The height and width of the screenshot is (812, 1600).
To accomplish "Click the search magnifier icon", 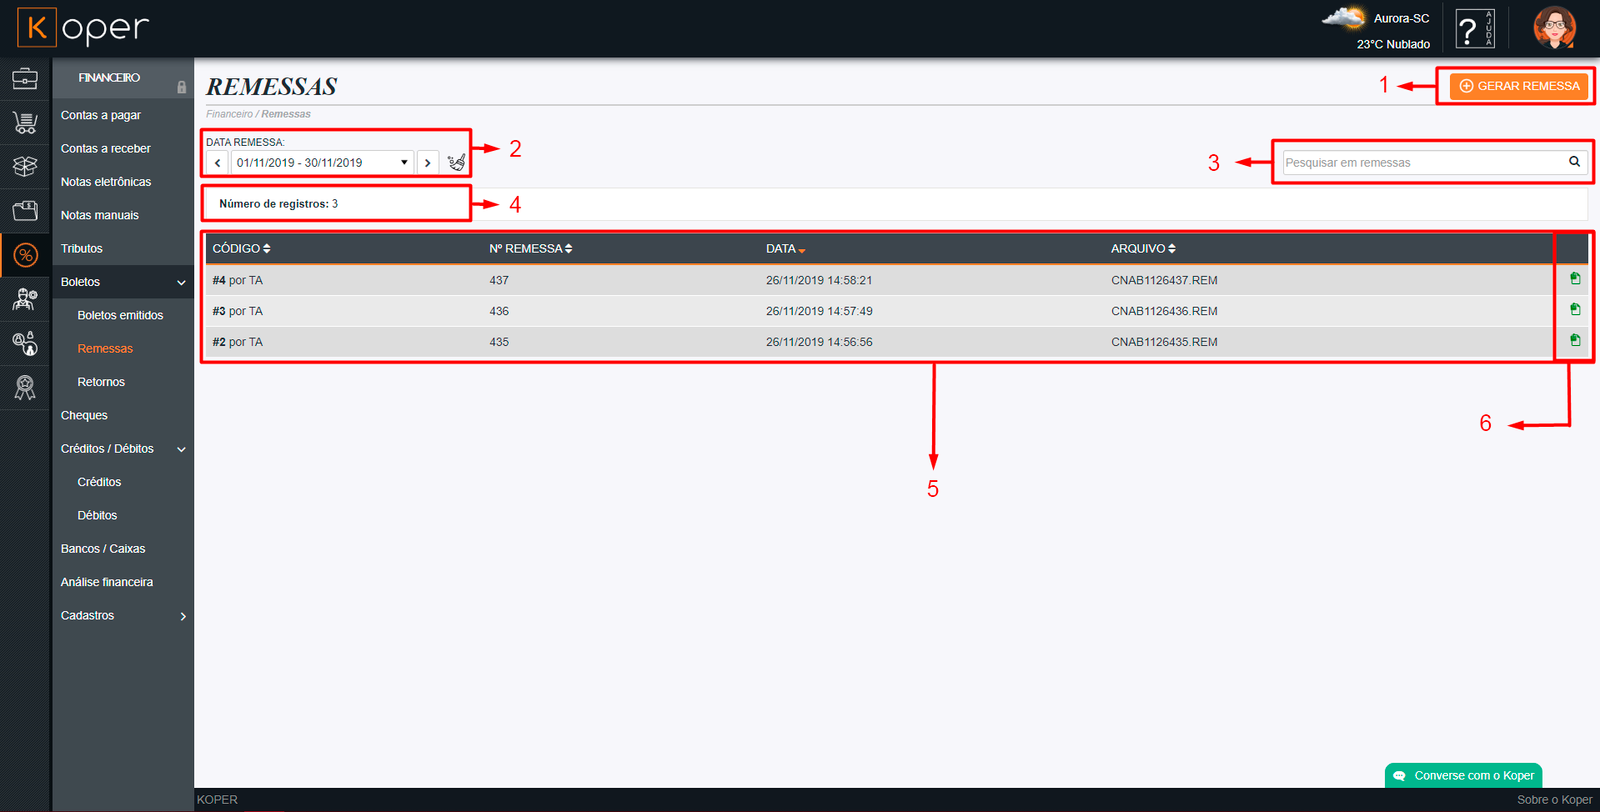I will tap(1574, 162).
